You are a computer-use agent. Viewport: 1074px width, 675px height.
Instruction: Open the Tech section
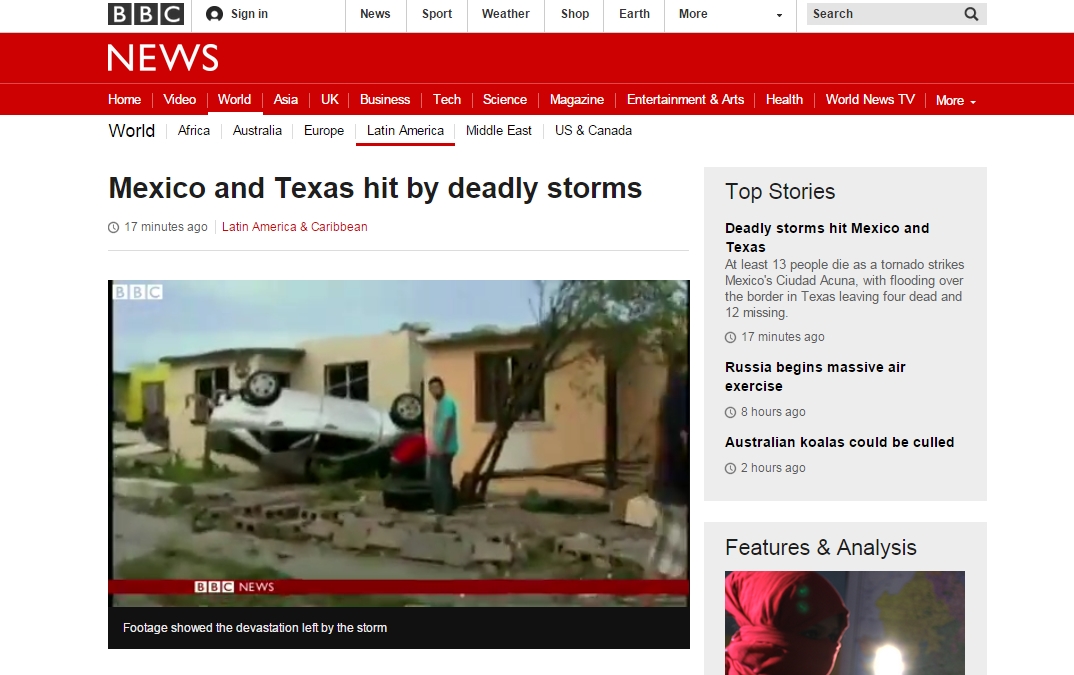pyautogui.click(x=447, y=99)
